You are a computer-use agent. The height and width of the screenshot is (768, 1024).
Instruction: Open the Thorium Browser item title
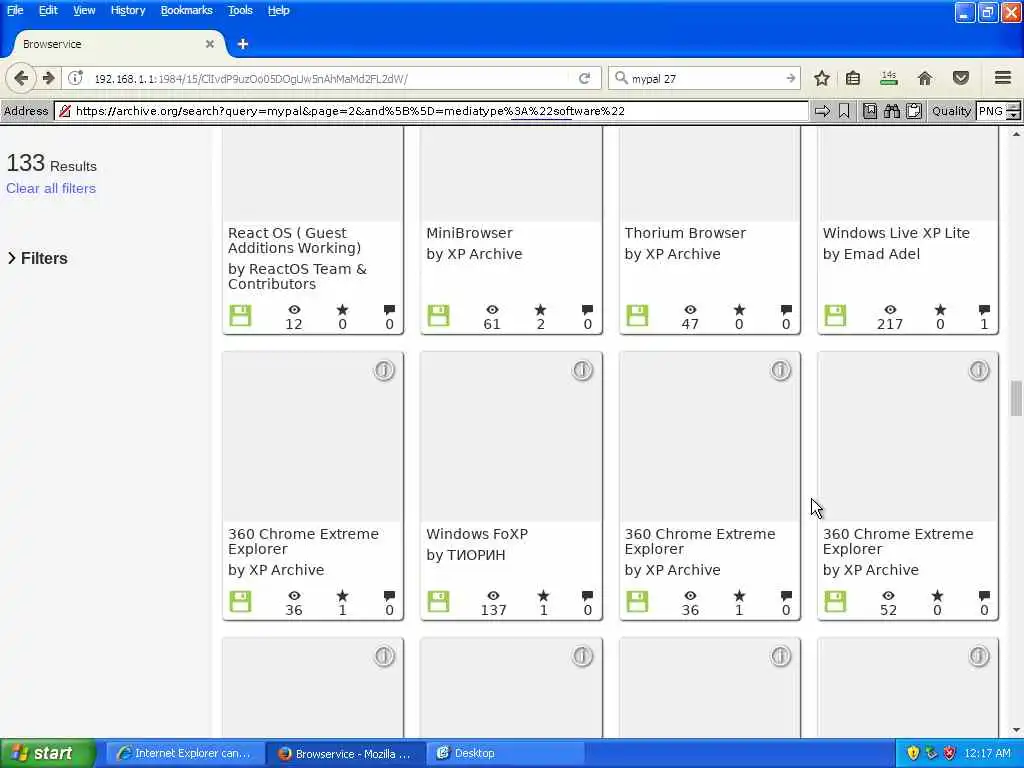(x=684, y=233)
